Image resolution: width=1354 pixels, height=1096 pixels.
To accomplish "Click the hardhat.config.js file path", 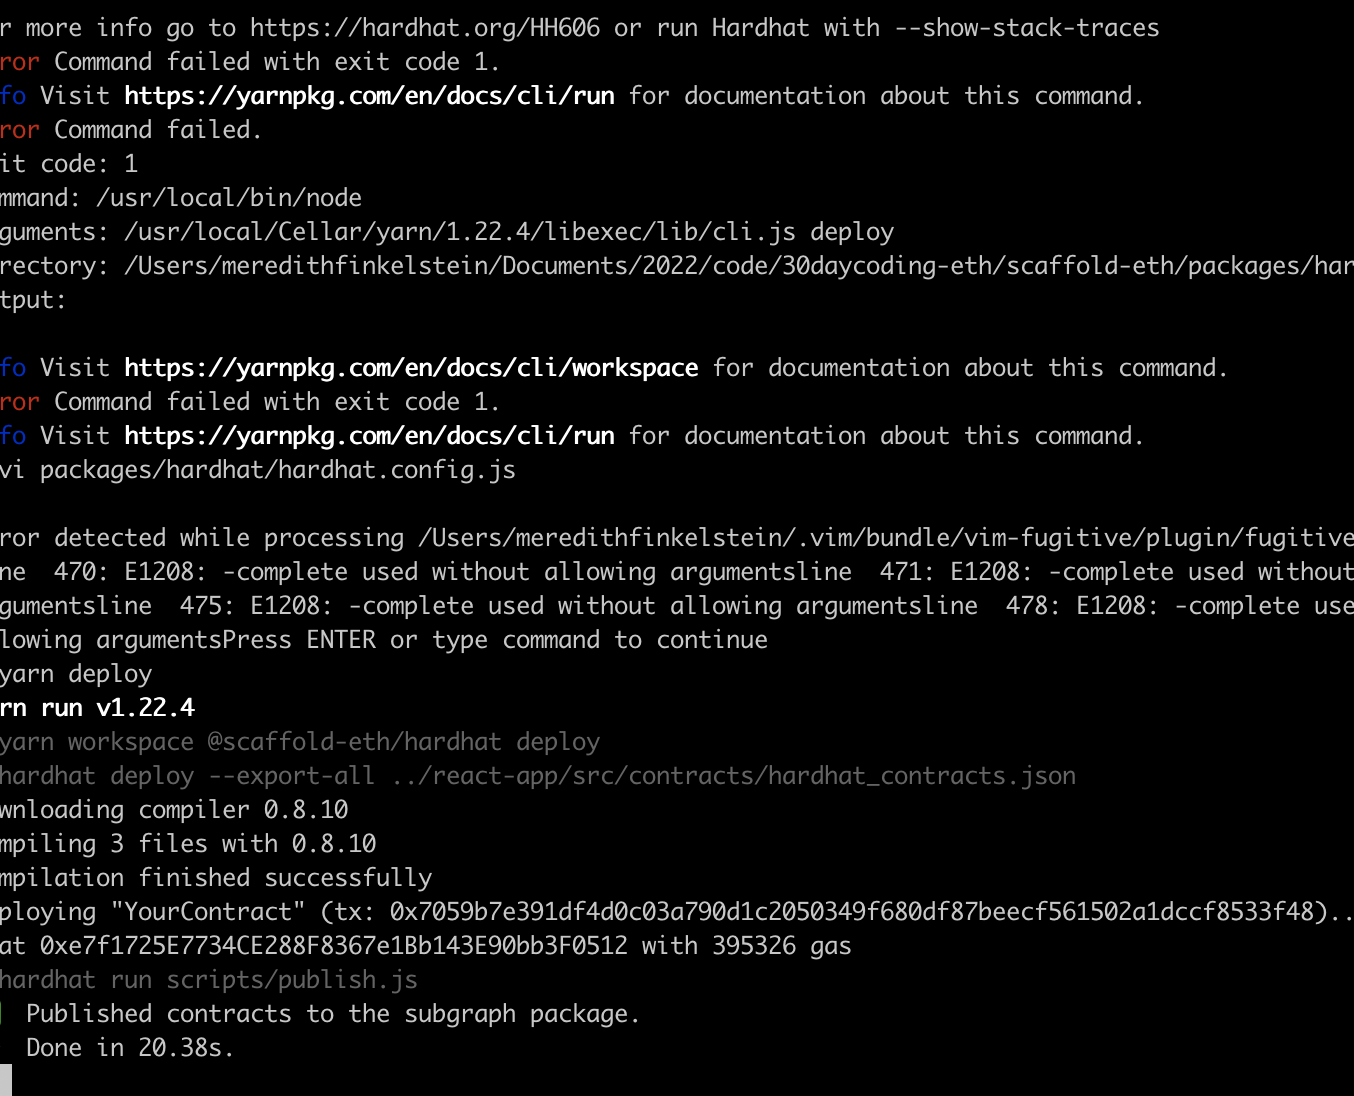I will (x=278, y=470).
